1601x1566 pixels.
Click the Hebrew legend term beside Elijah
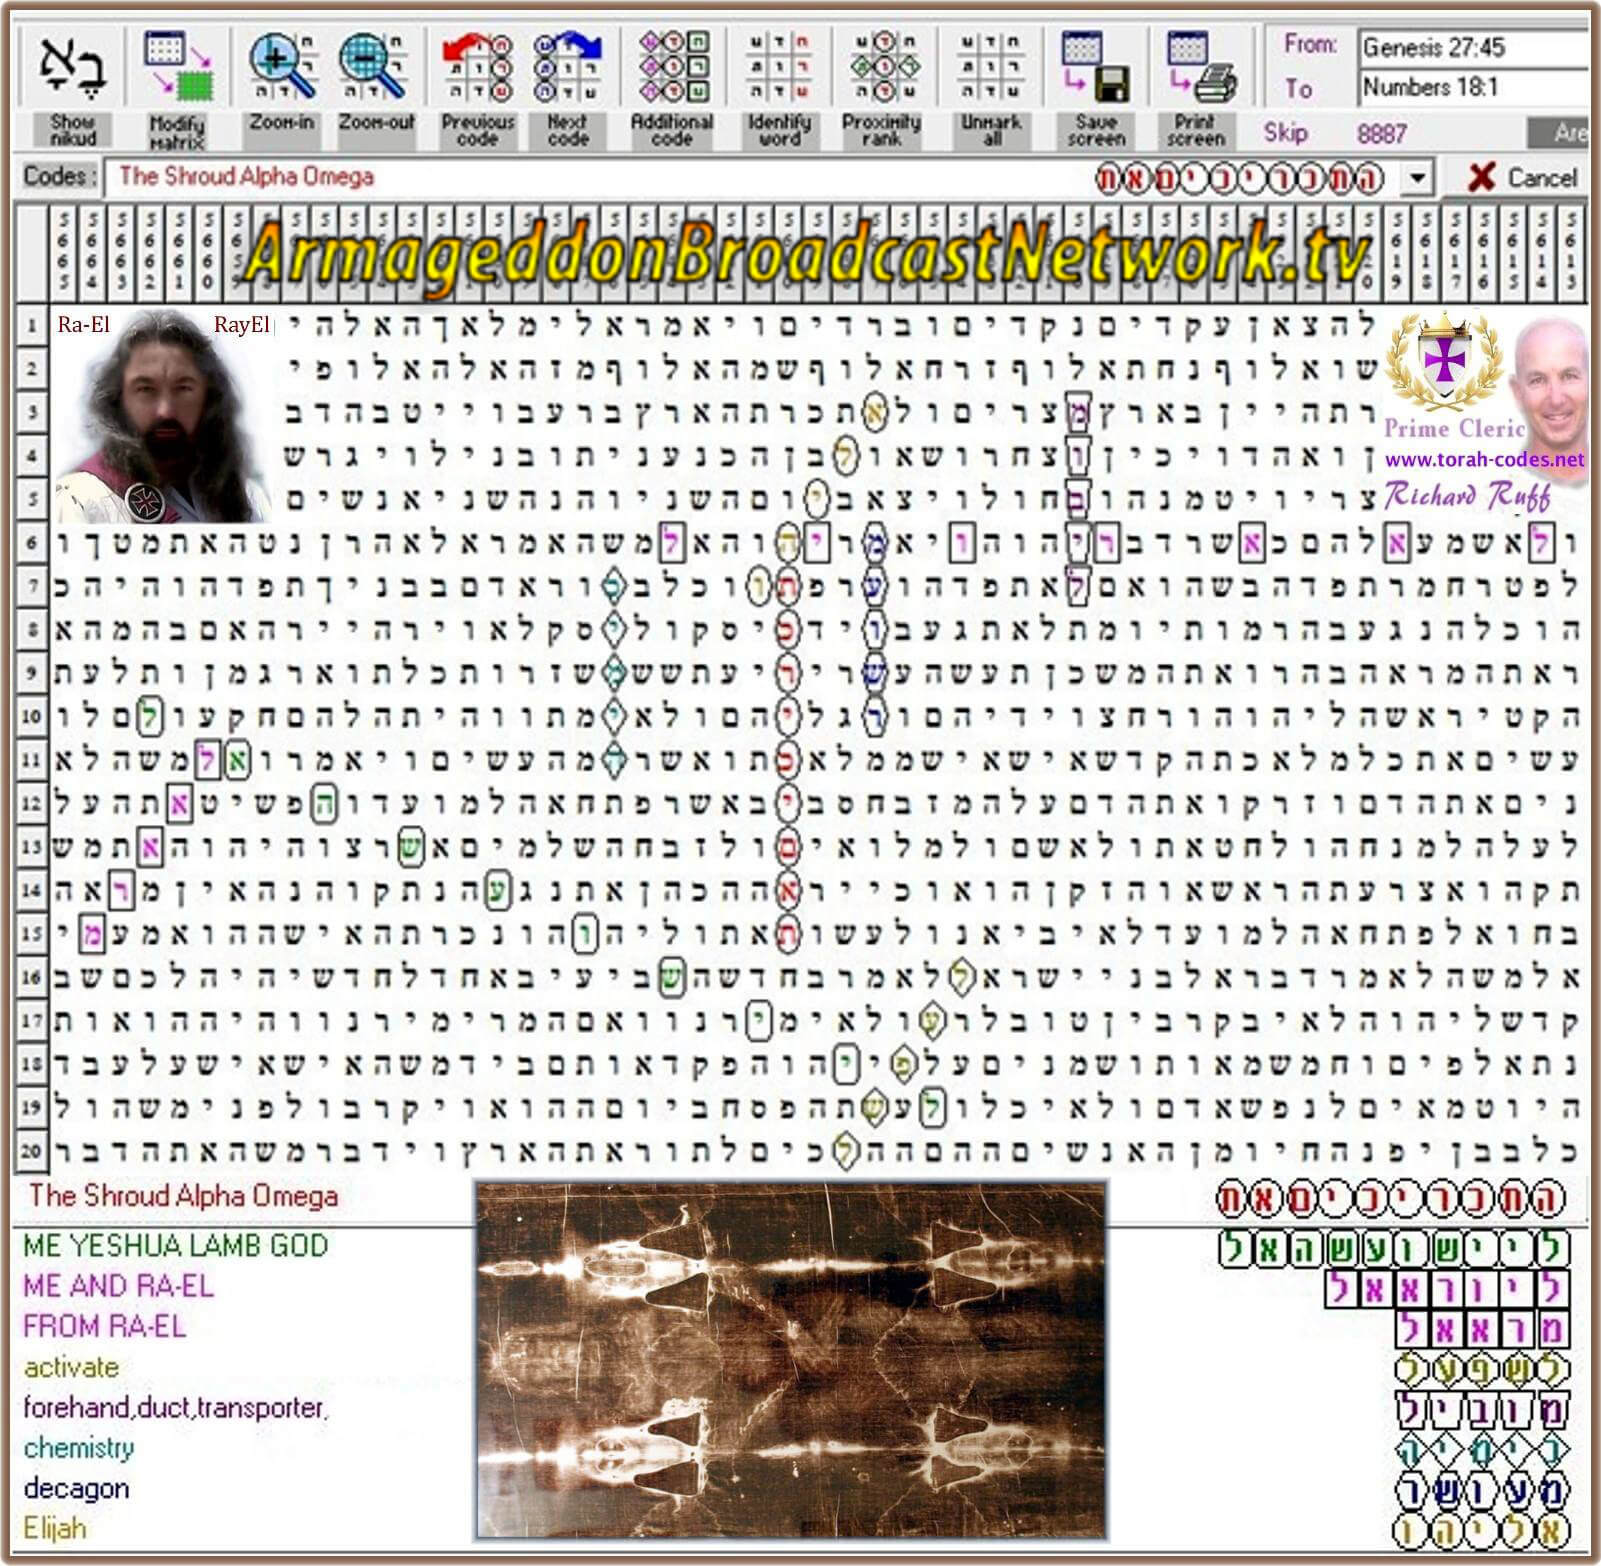[x=1481, y=1530]
